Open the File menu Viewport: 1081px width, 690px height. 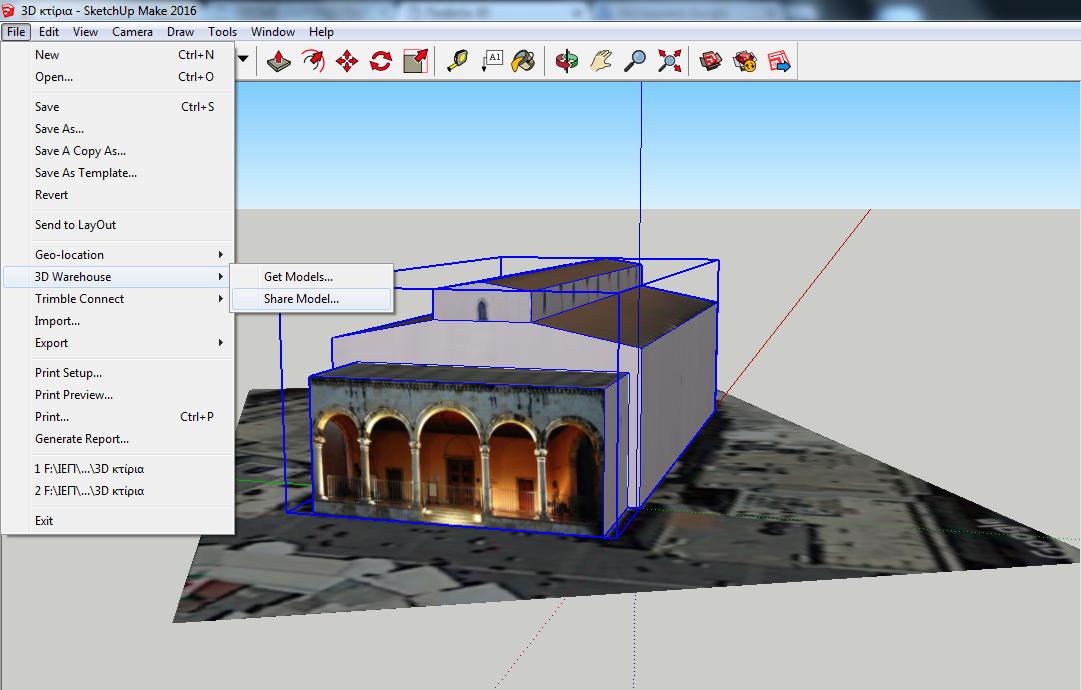point(16,32)
